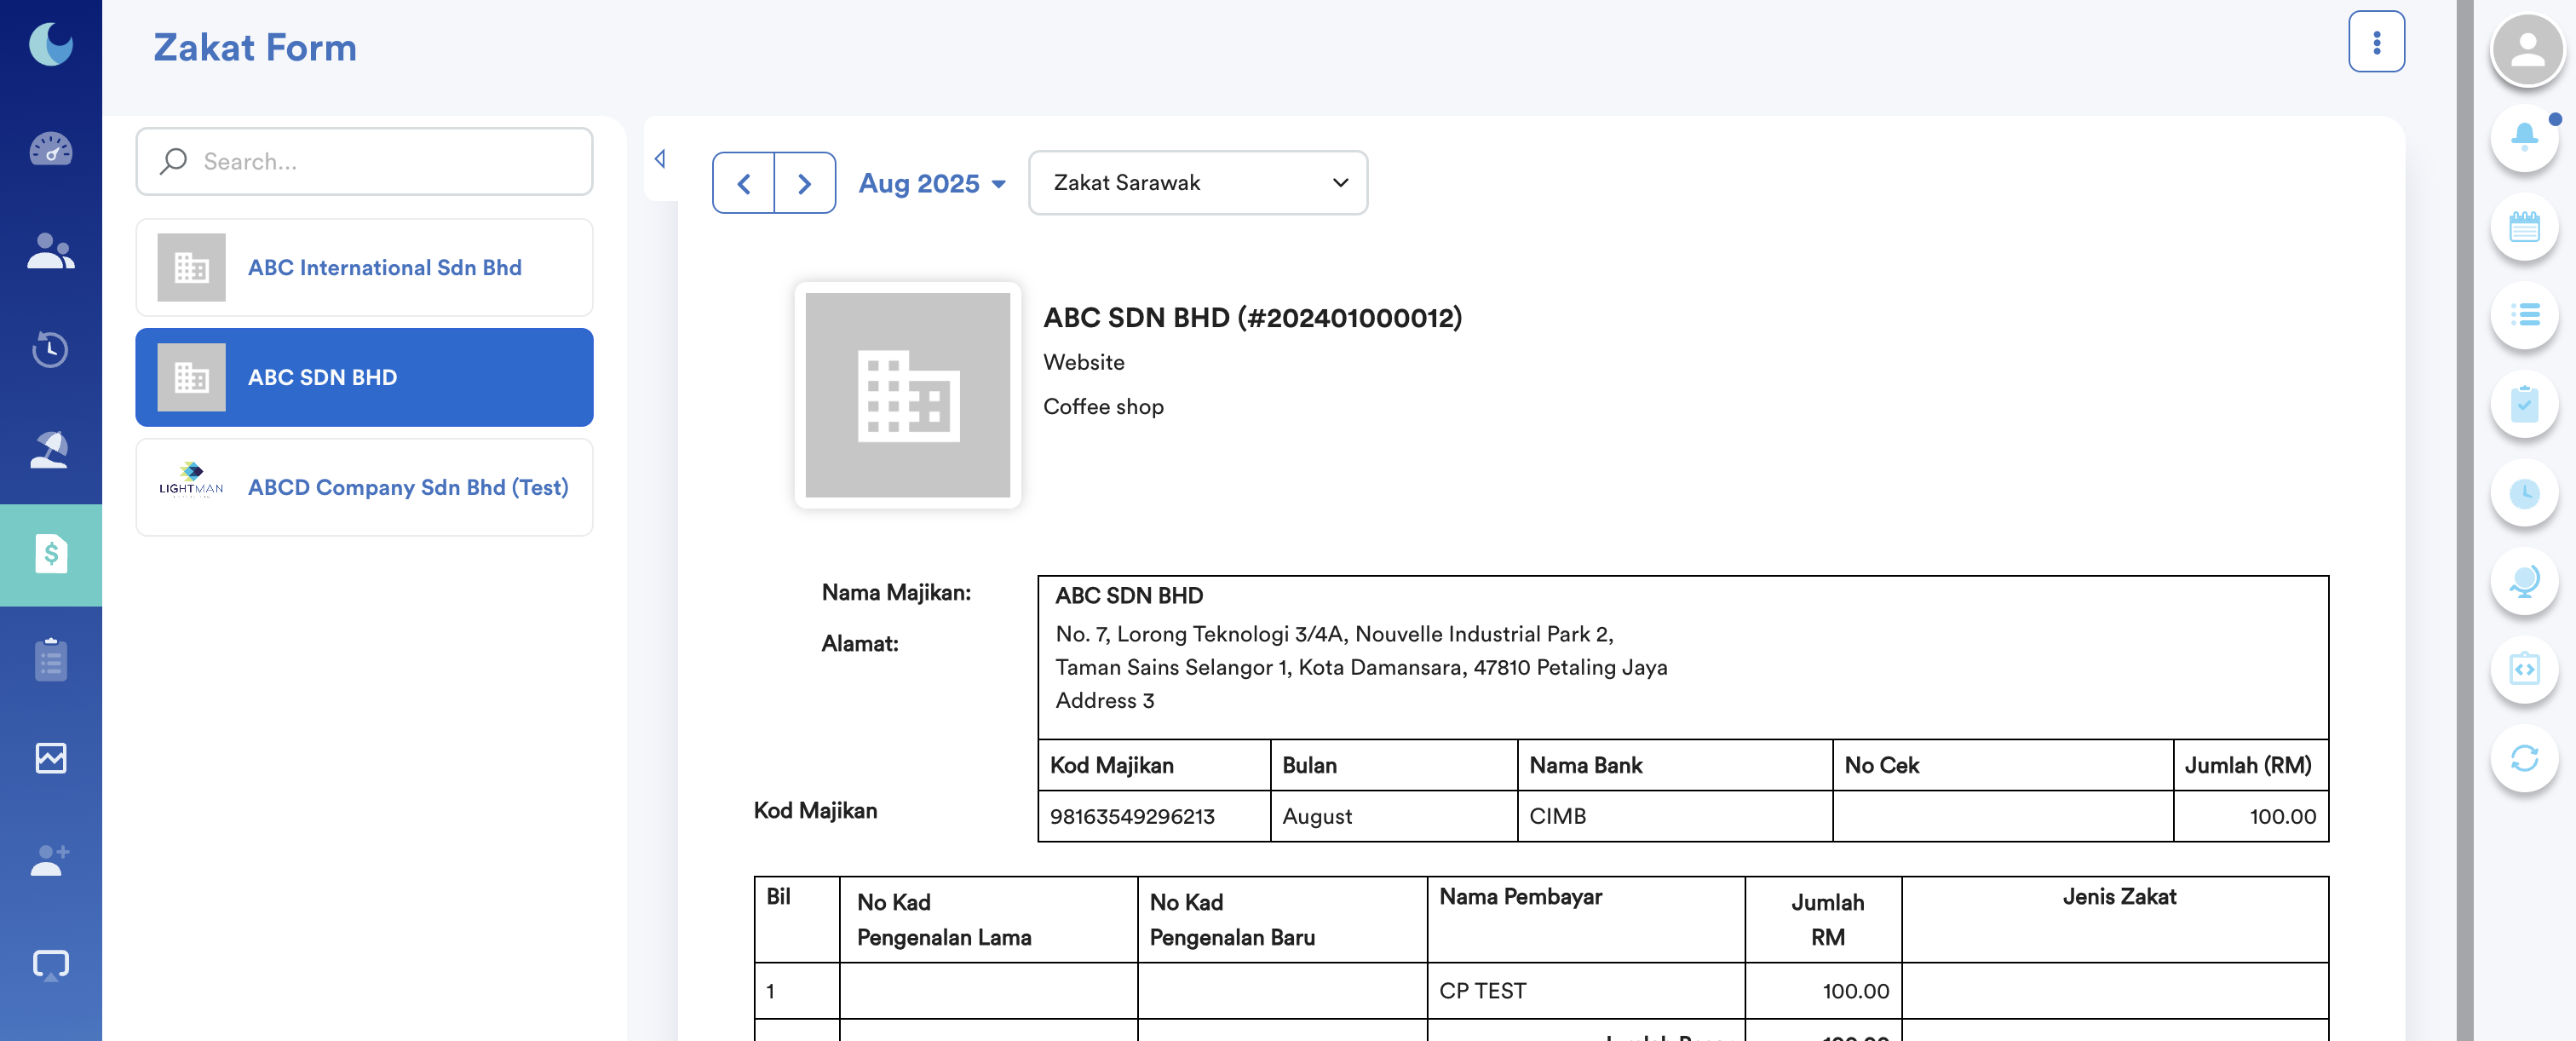Open the calendar shortcut icon on right
Screen dimensions: 2576x1041
point(2524,227)
